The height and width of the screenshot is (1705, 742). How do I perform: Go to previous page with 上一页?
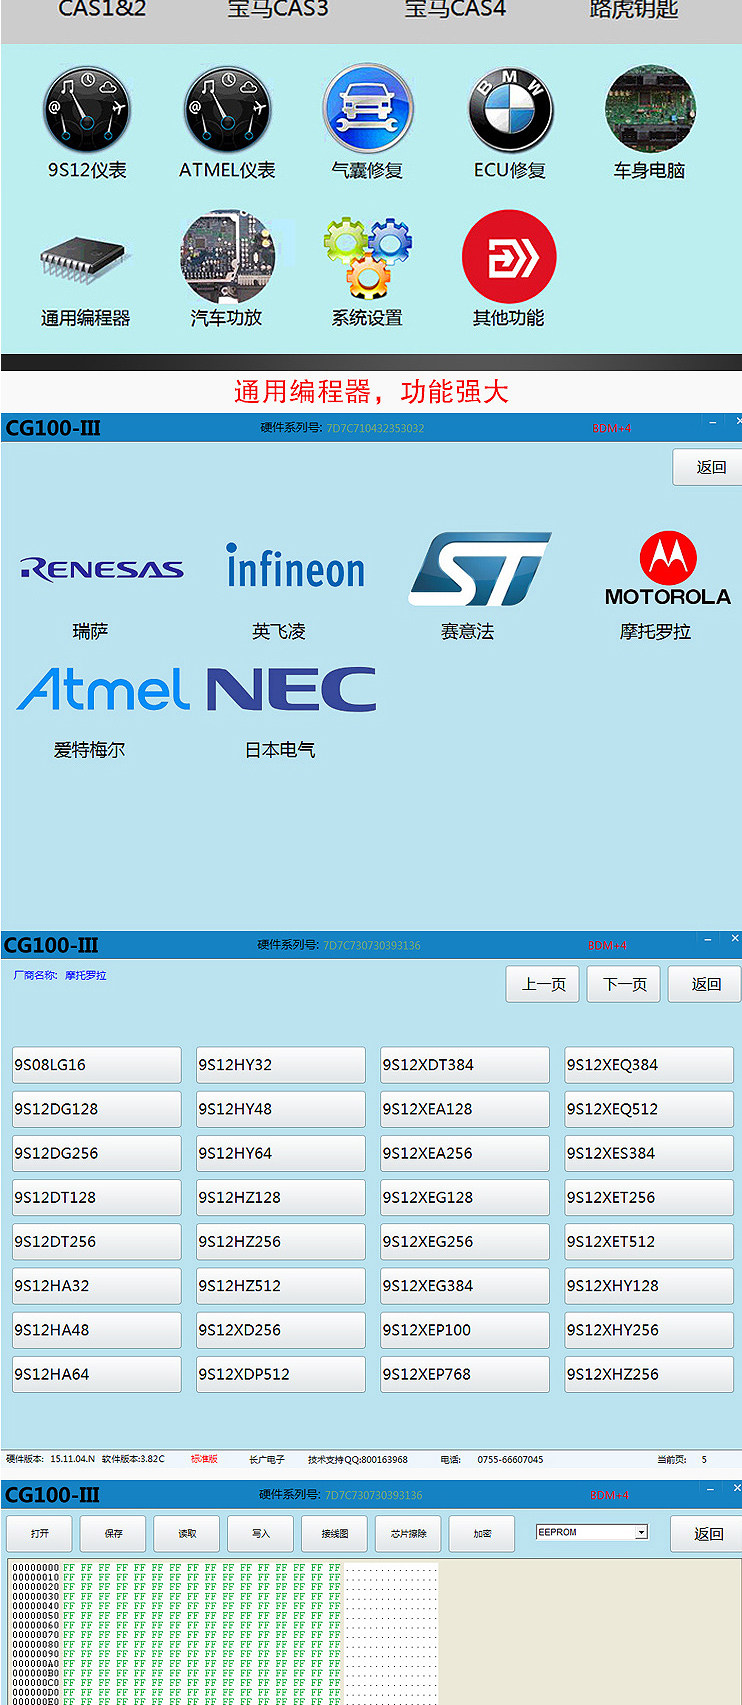click(x=544, y=984)
